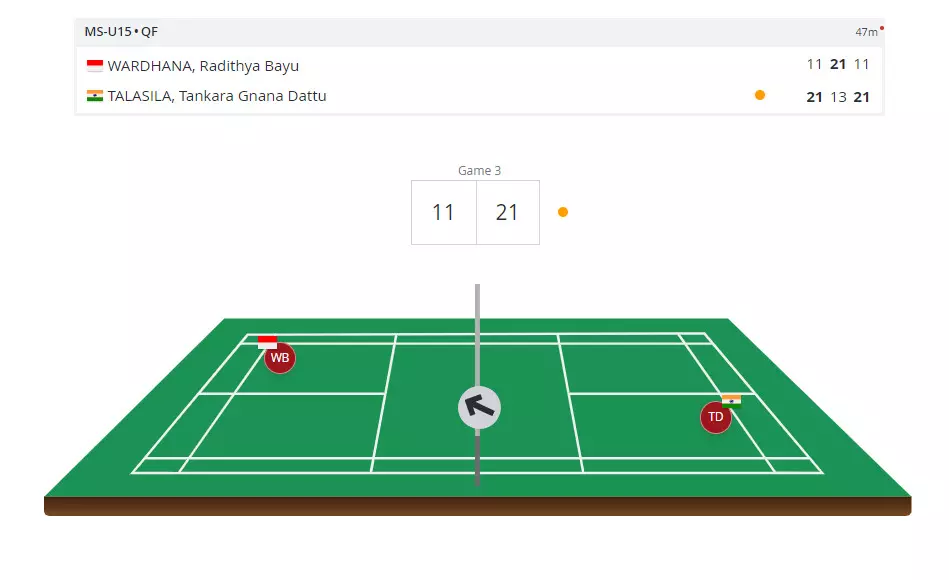
Task: Click Talasila's 13 second-game score
Action: point(838,97)
